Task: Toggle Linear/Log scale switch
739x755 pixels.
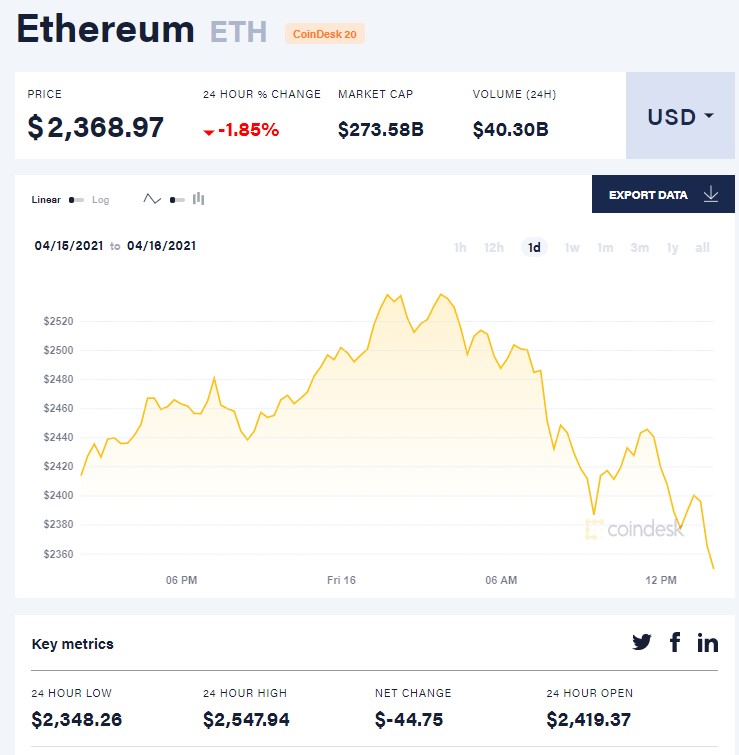Action: 76,200
